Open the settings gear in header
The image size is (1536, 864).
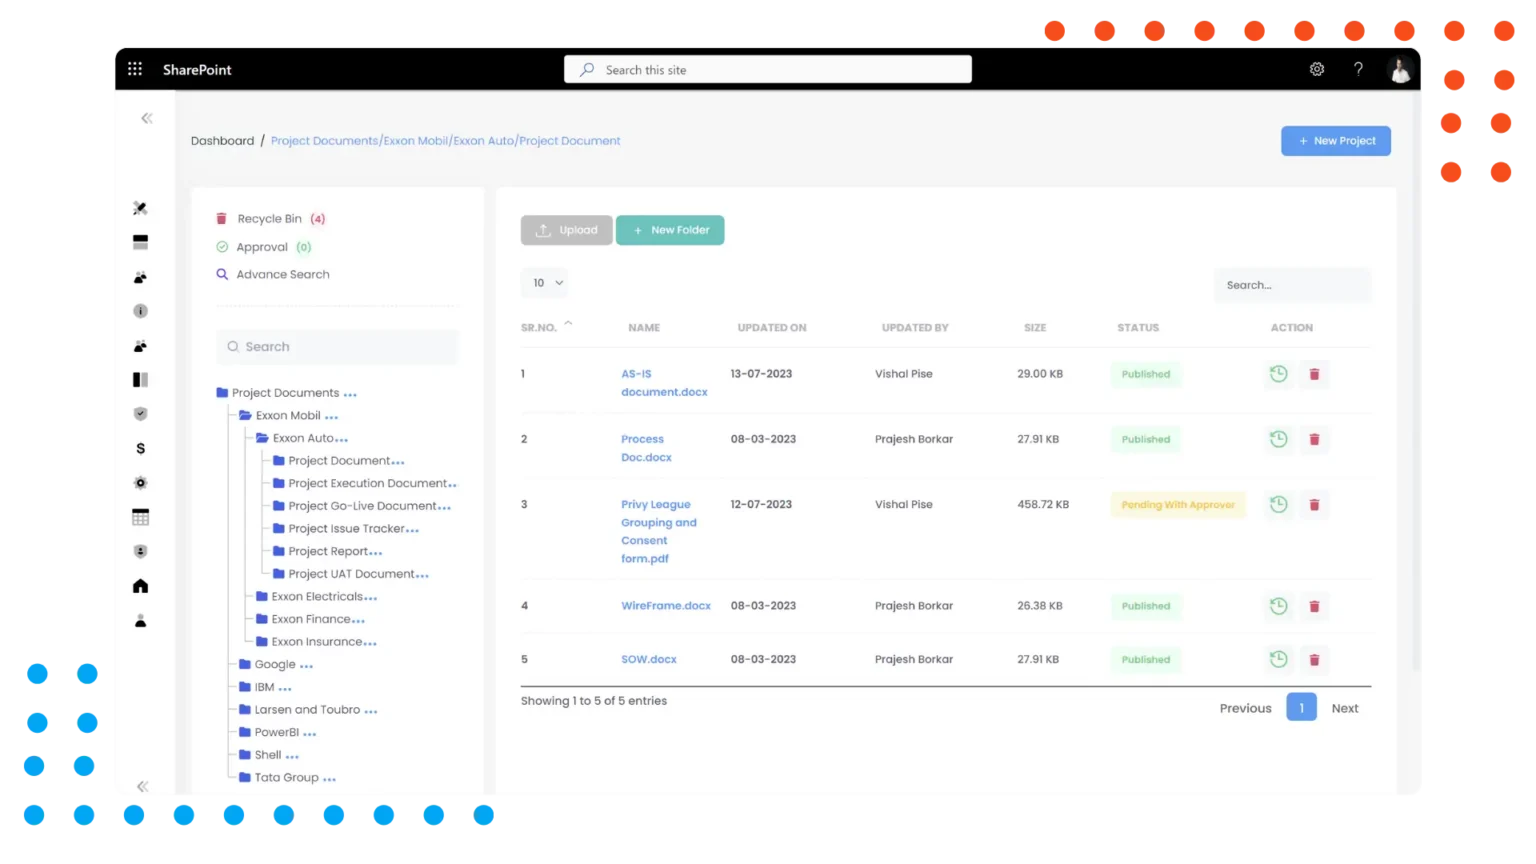1317,69
